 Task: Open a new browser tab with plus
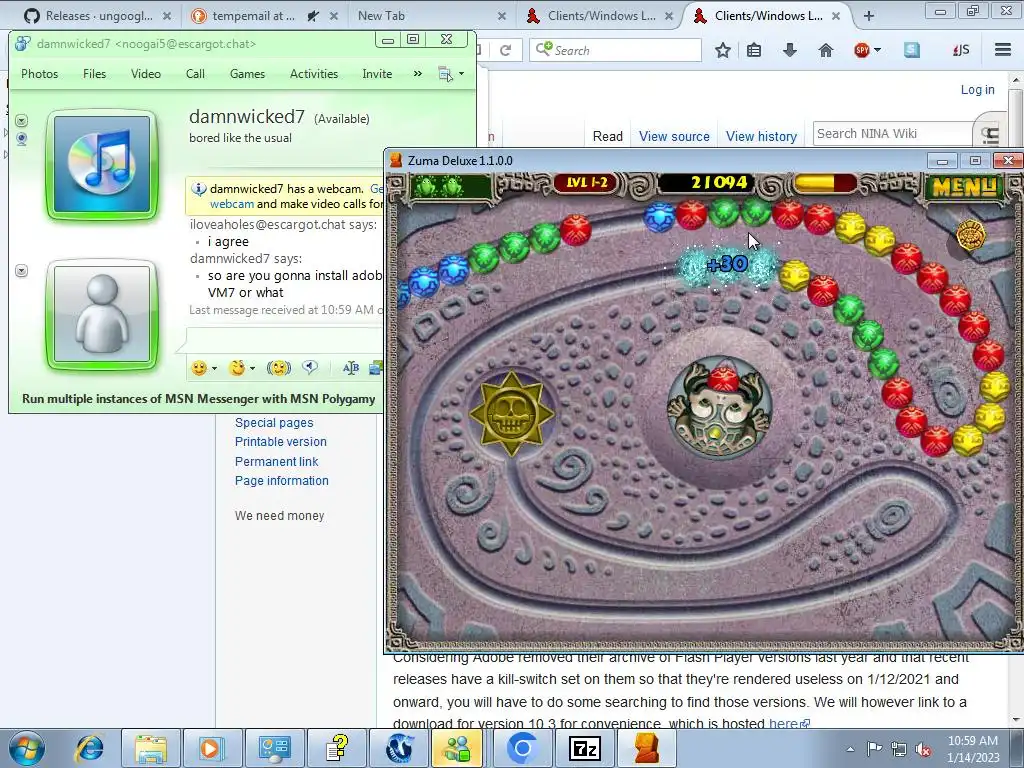(869, 16)
